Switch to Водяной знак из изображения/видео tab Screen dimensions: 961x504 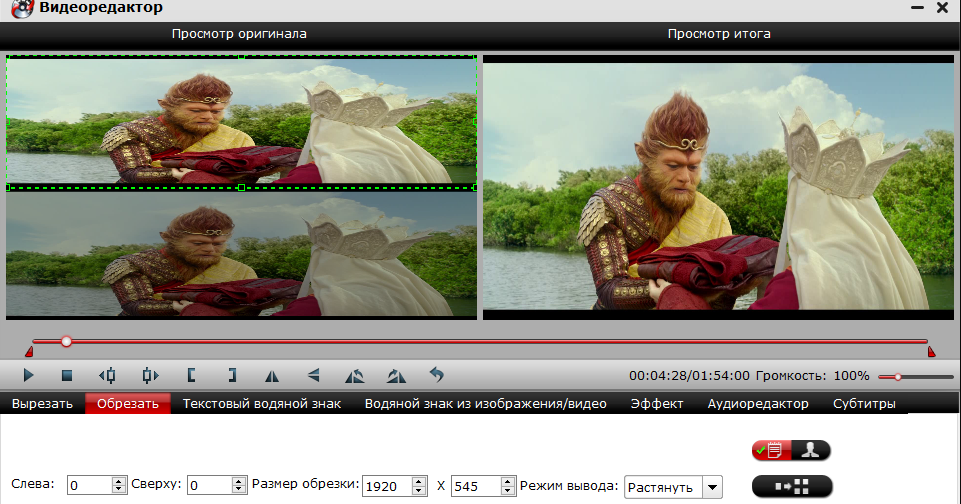click(x=485, y=403)
